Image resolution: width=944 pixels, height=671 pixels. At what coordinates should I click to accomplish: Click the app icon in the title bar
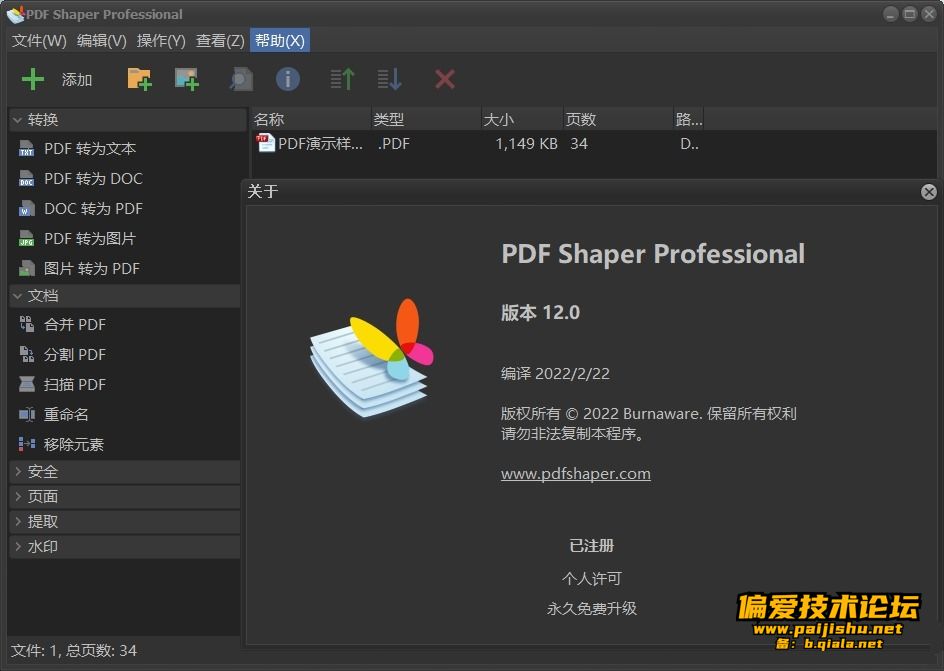[16, 14]
